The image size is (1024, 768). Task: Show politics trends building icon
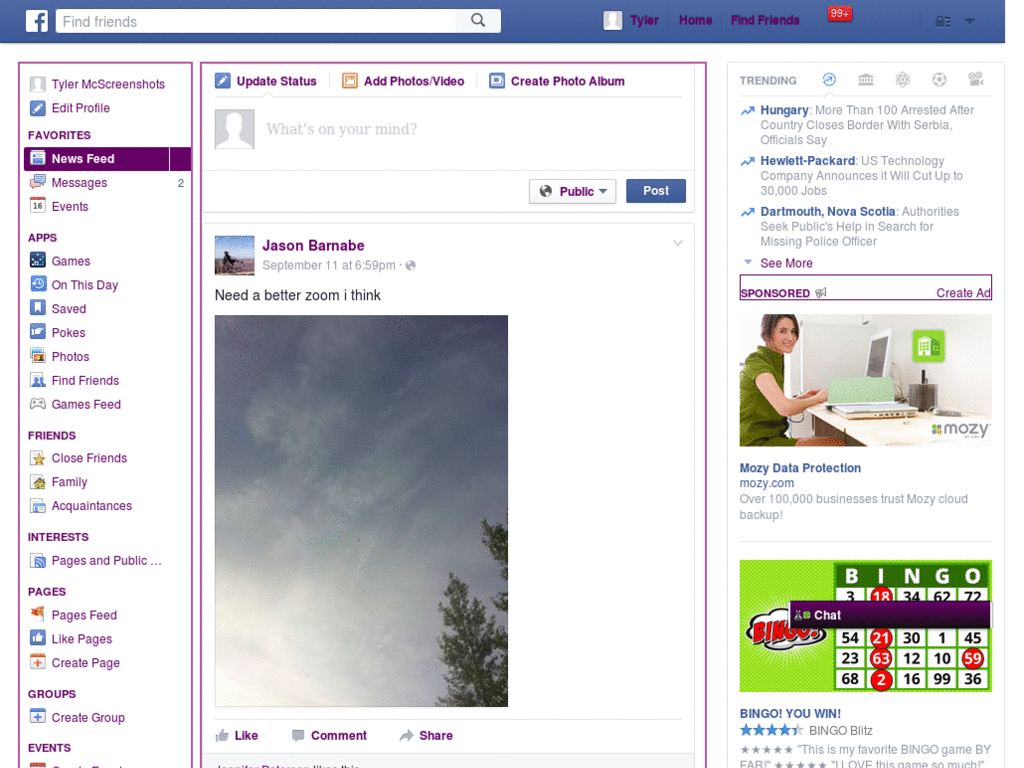point(865,80)
